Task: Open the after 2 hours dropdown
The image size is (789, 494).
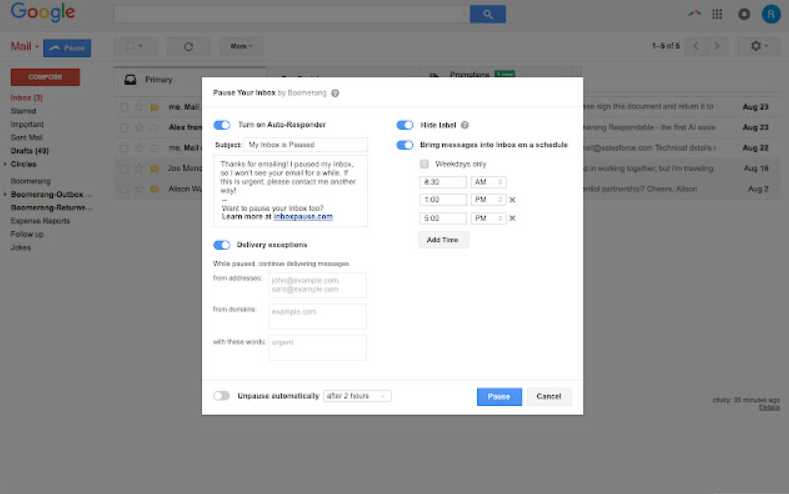Action: coord(357,396)
